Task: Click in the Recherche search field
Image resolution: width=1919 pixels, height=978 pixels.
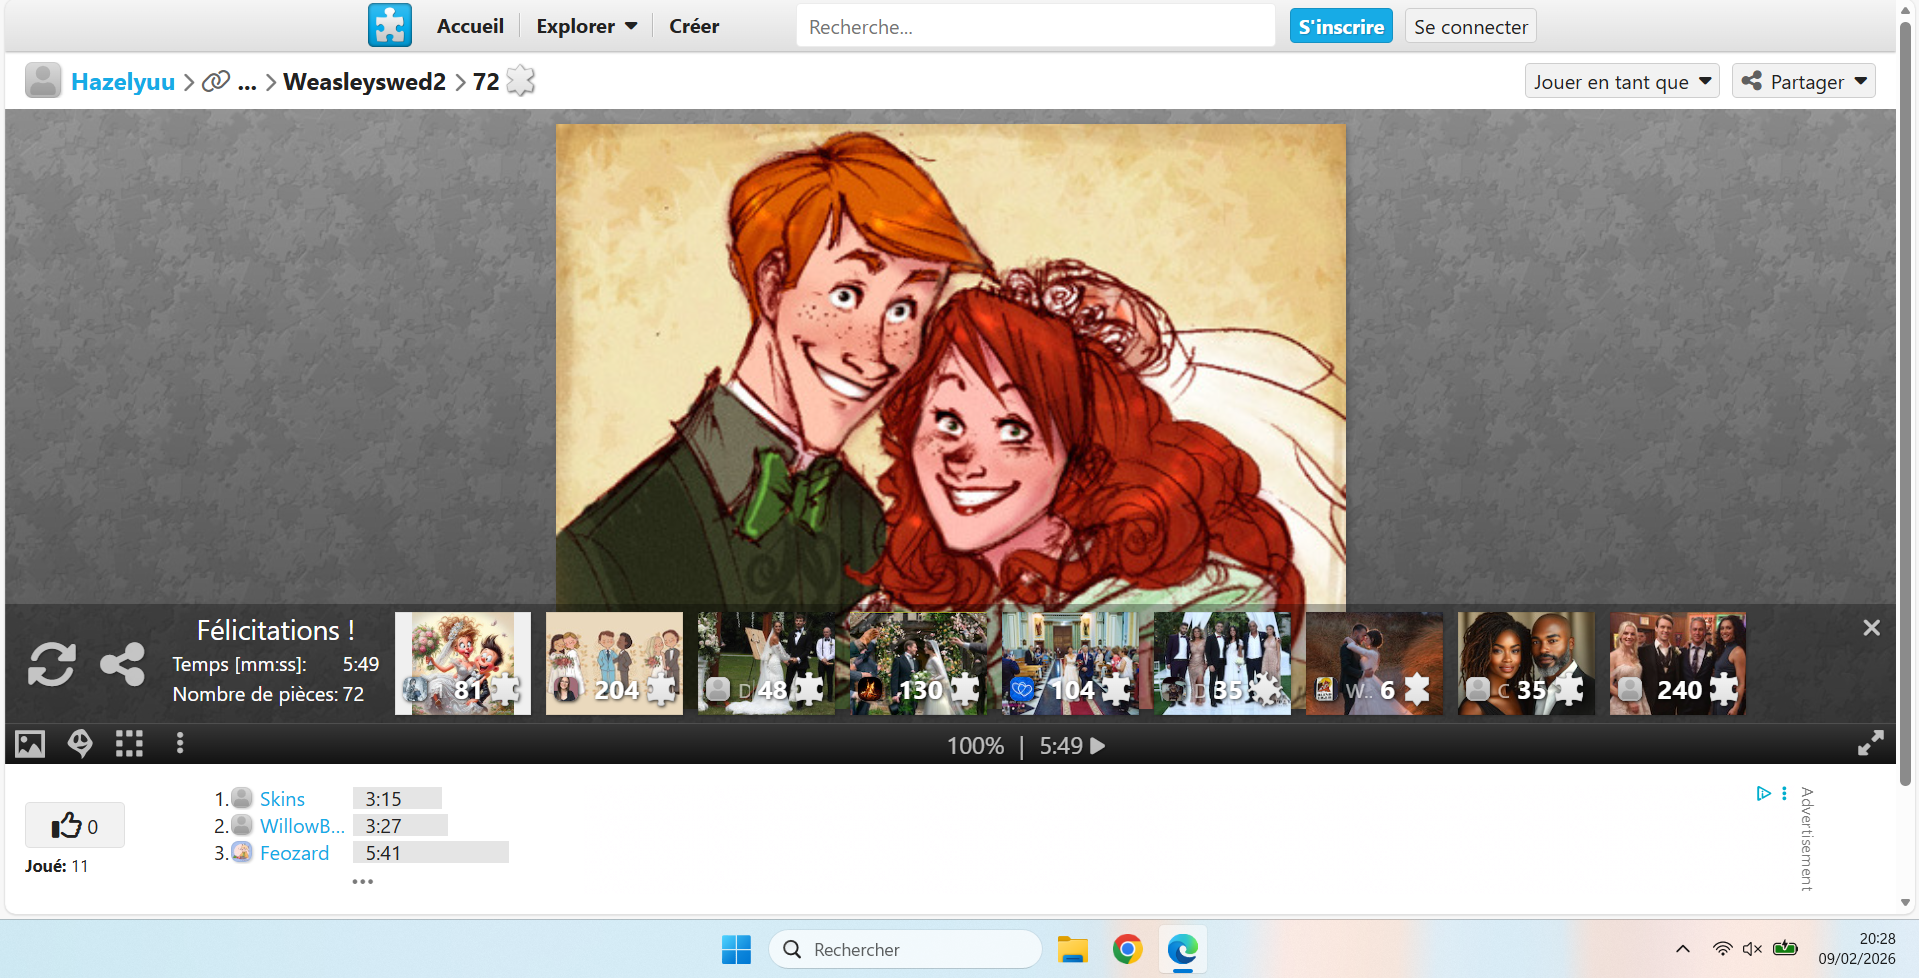Action: 1035,27
